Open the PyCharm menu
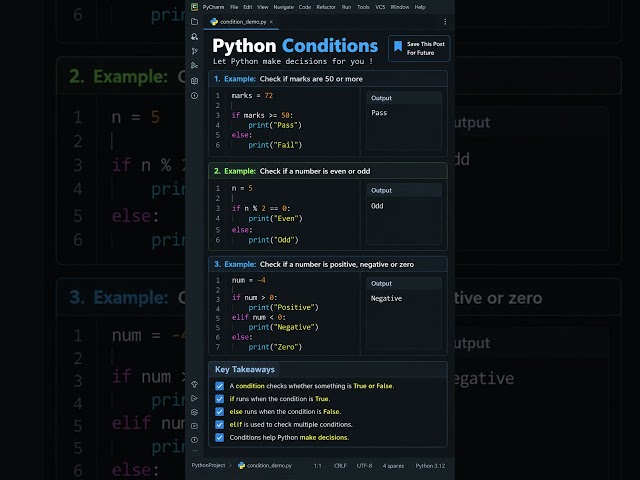The height and width of the screenshot is (480, 640). pyautogui.click(x=213, y=7)
